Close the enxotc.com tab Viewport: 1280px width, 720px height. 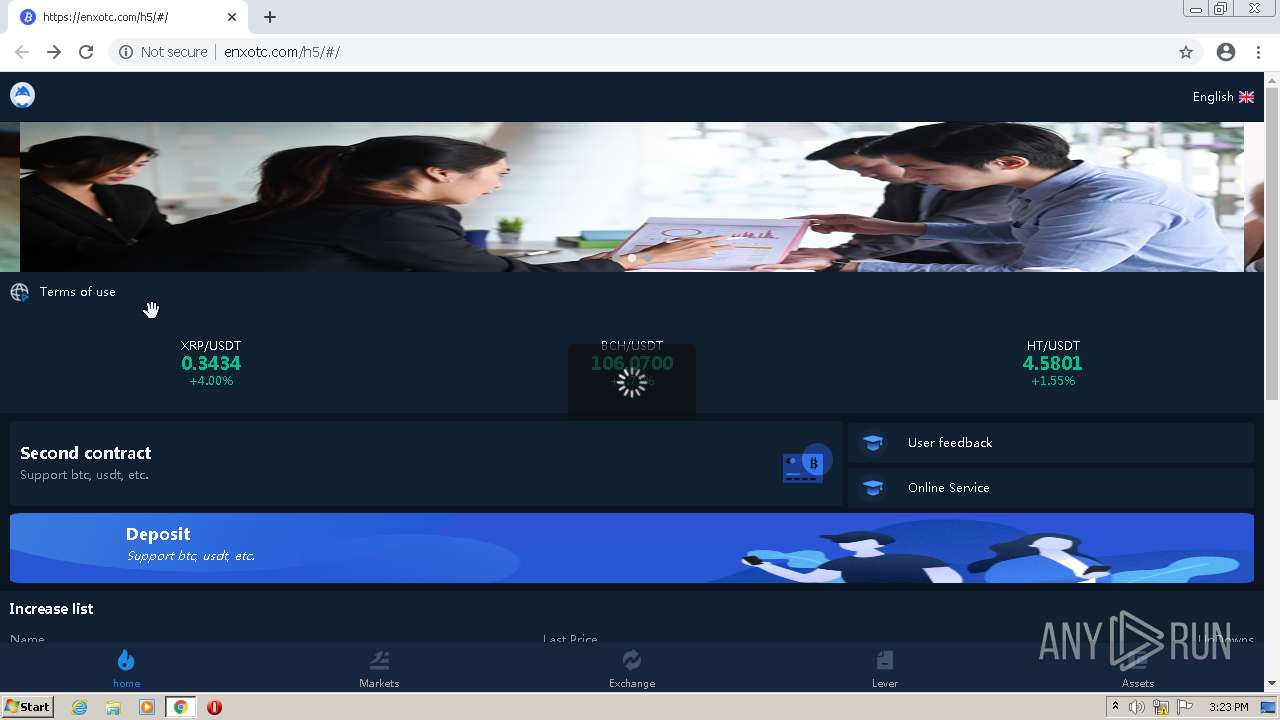pos(232,17)
